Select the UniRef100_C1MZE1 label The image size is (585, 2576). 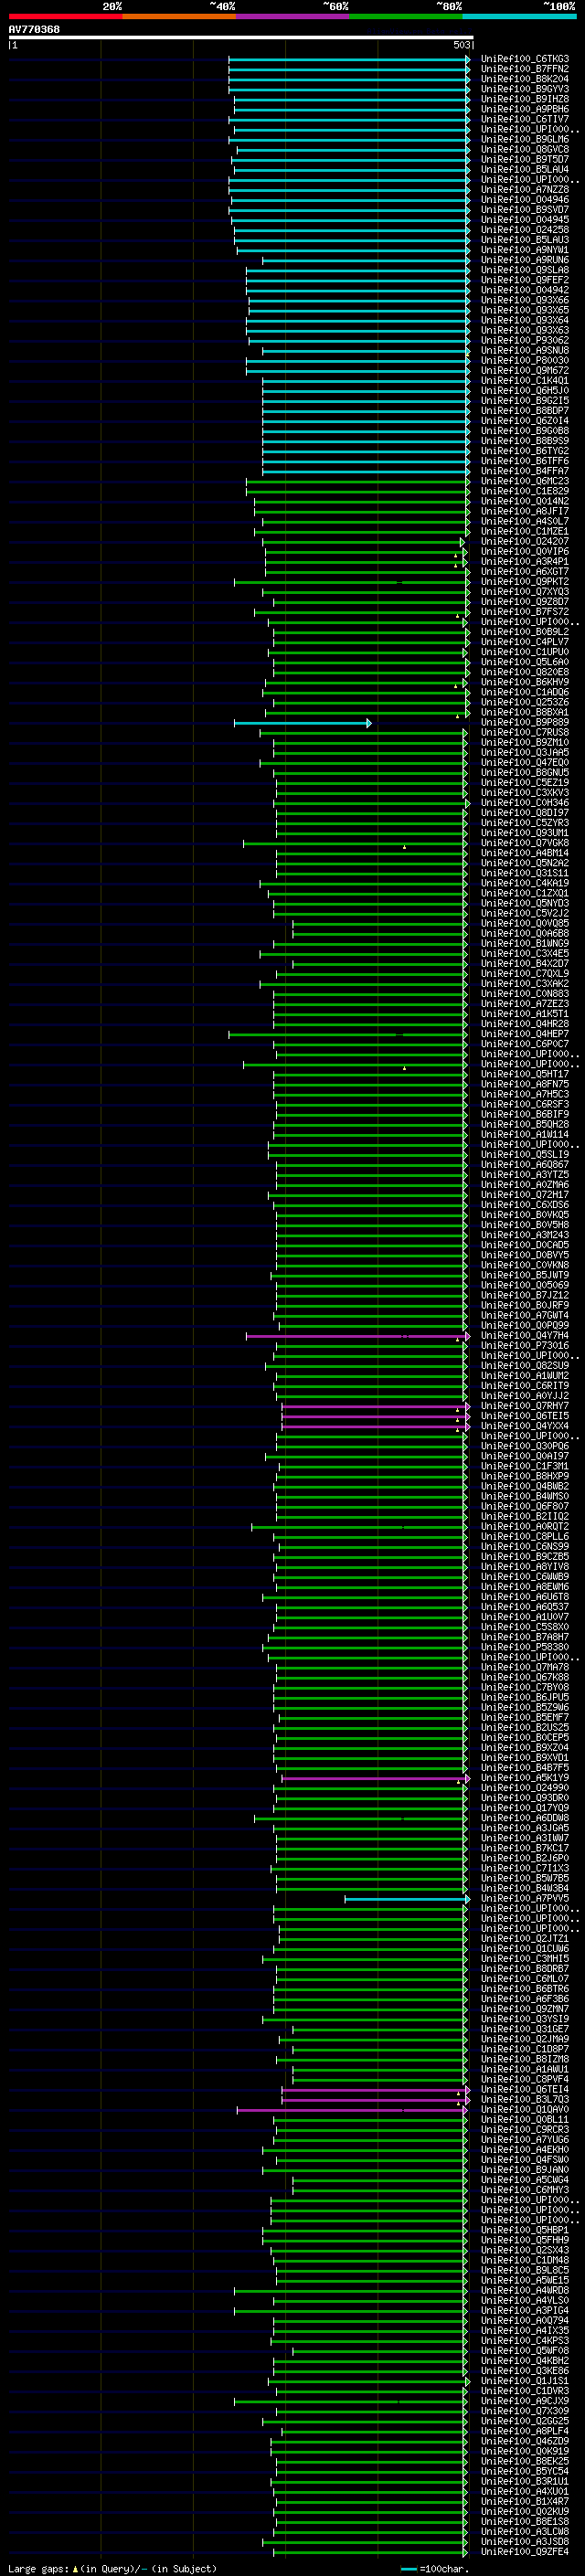(525, 531)
